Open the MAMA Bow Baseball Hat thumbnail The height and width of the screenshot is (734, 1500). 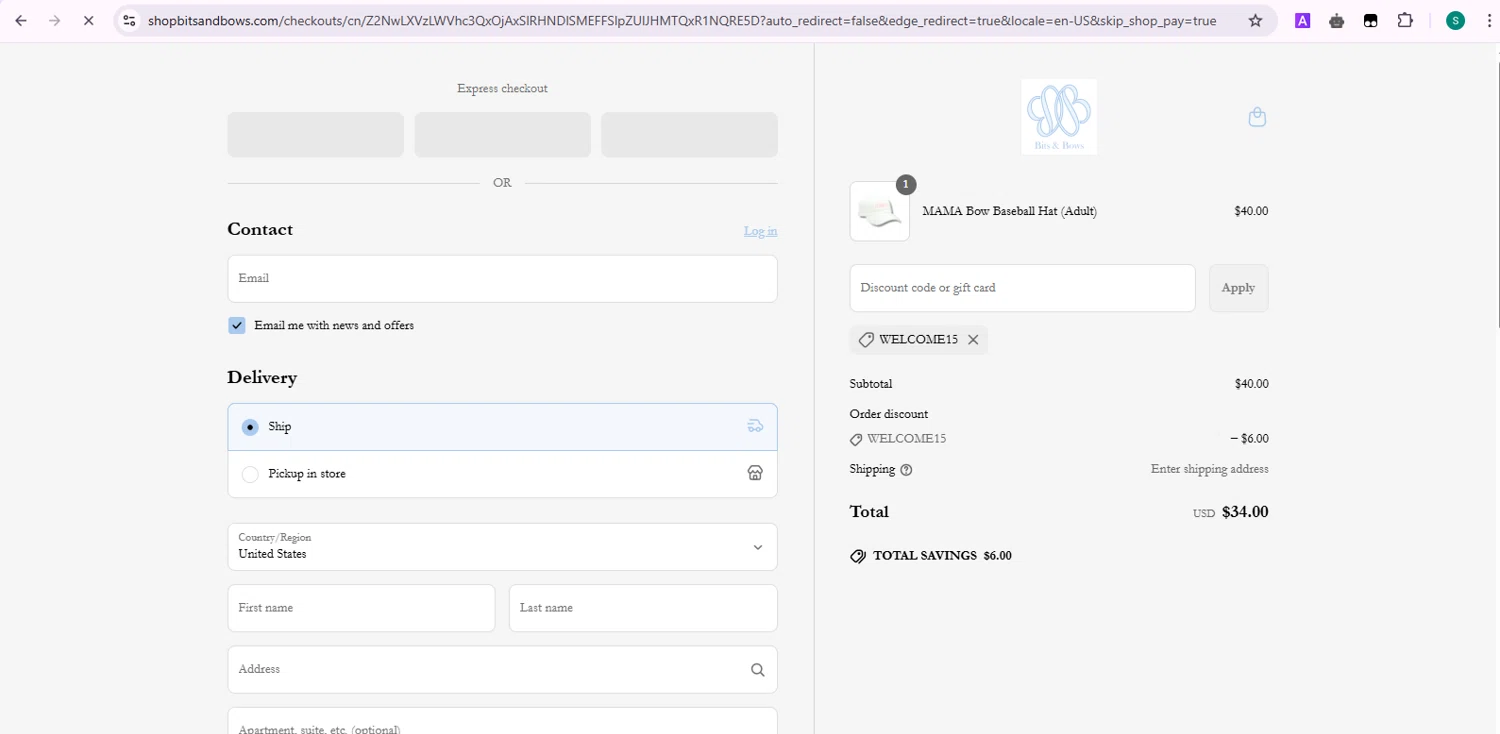pyautogui.click(x=880, y=211)
